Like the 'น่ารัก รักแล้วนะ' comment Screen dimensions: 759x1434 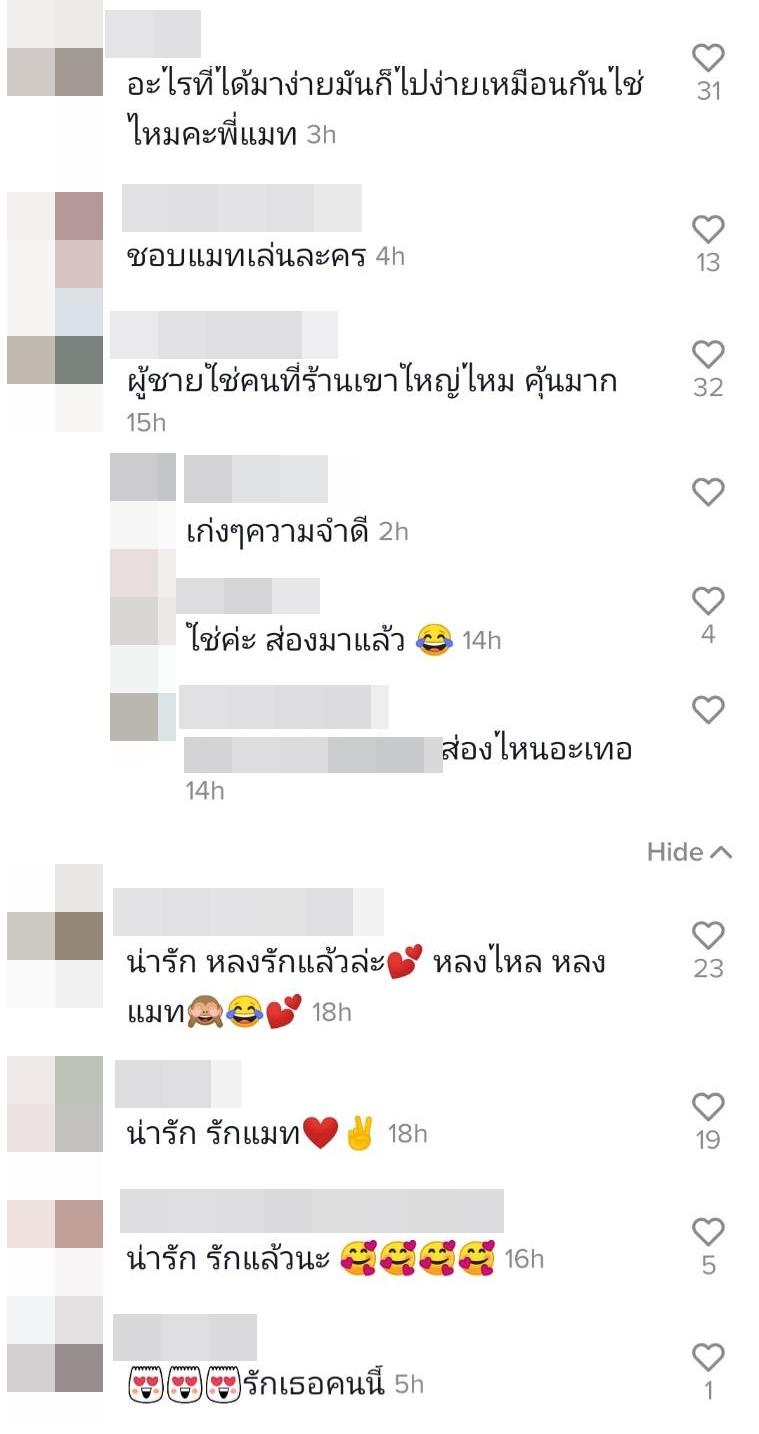point(708,1232)
